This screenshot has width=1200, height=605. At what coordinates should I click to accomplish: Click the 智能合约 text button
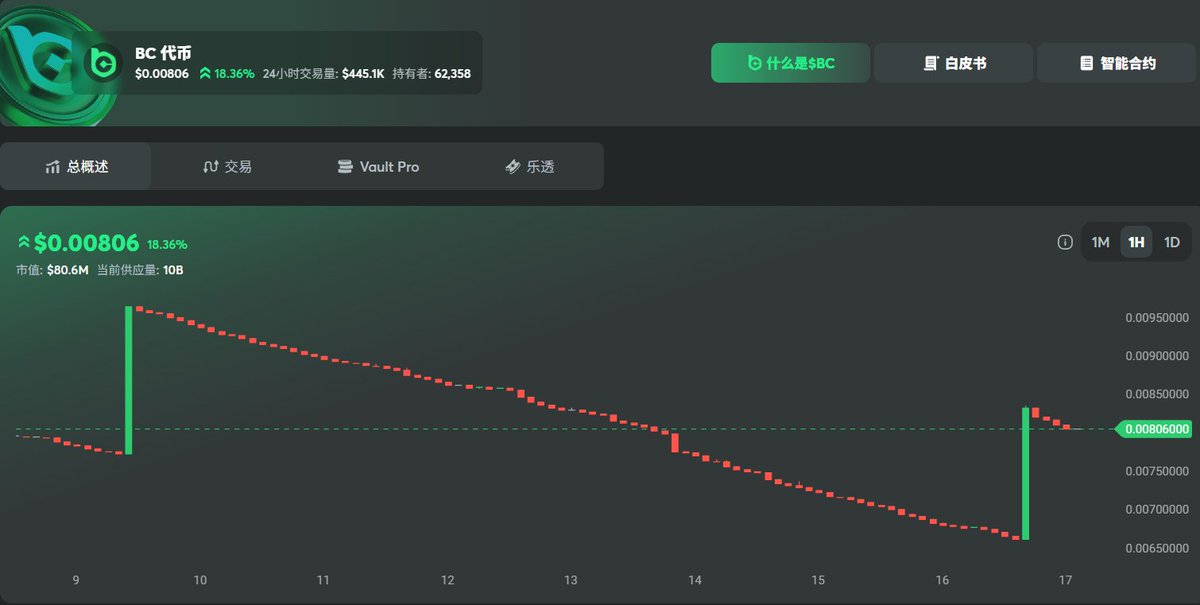point(1128,63)
